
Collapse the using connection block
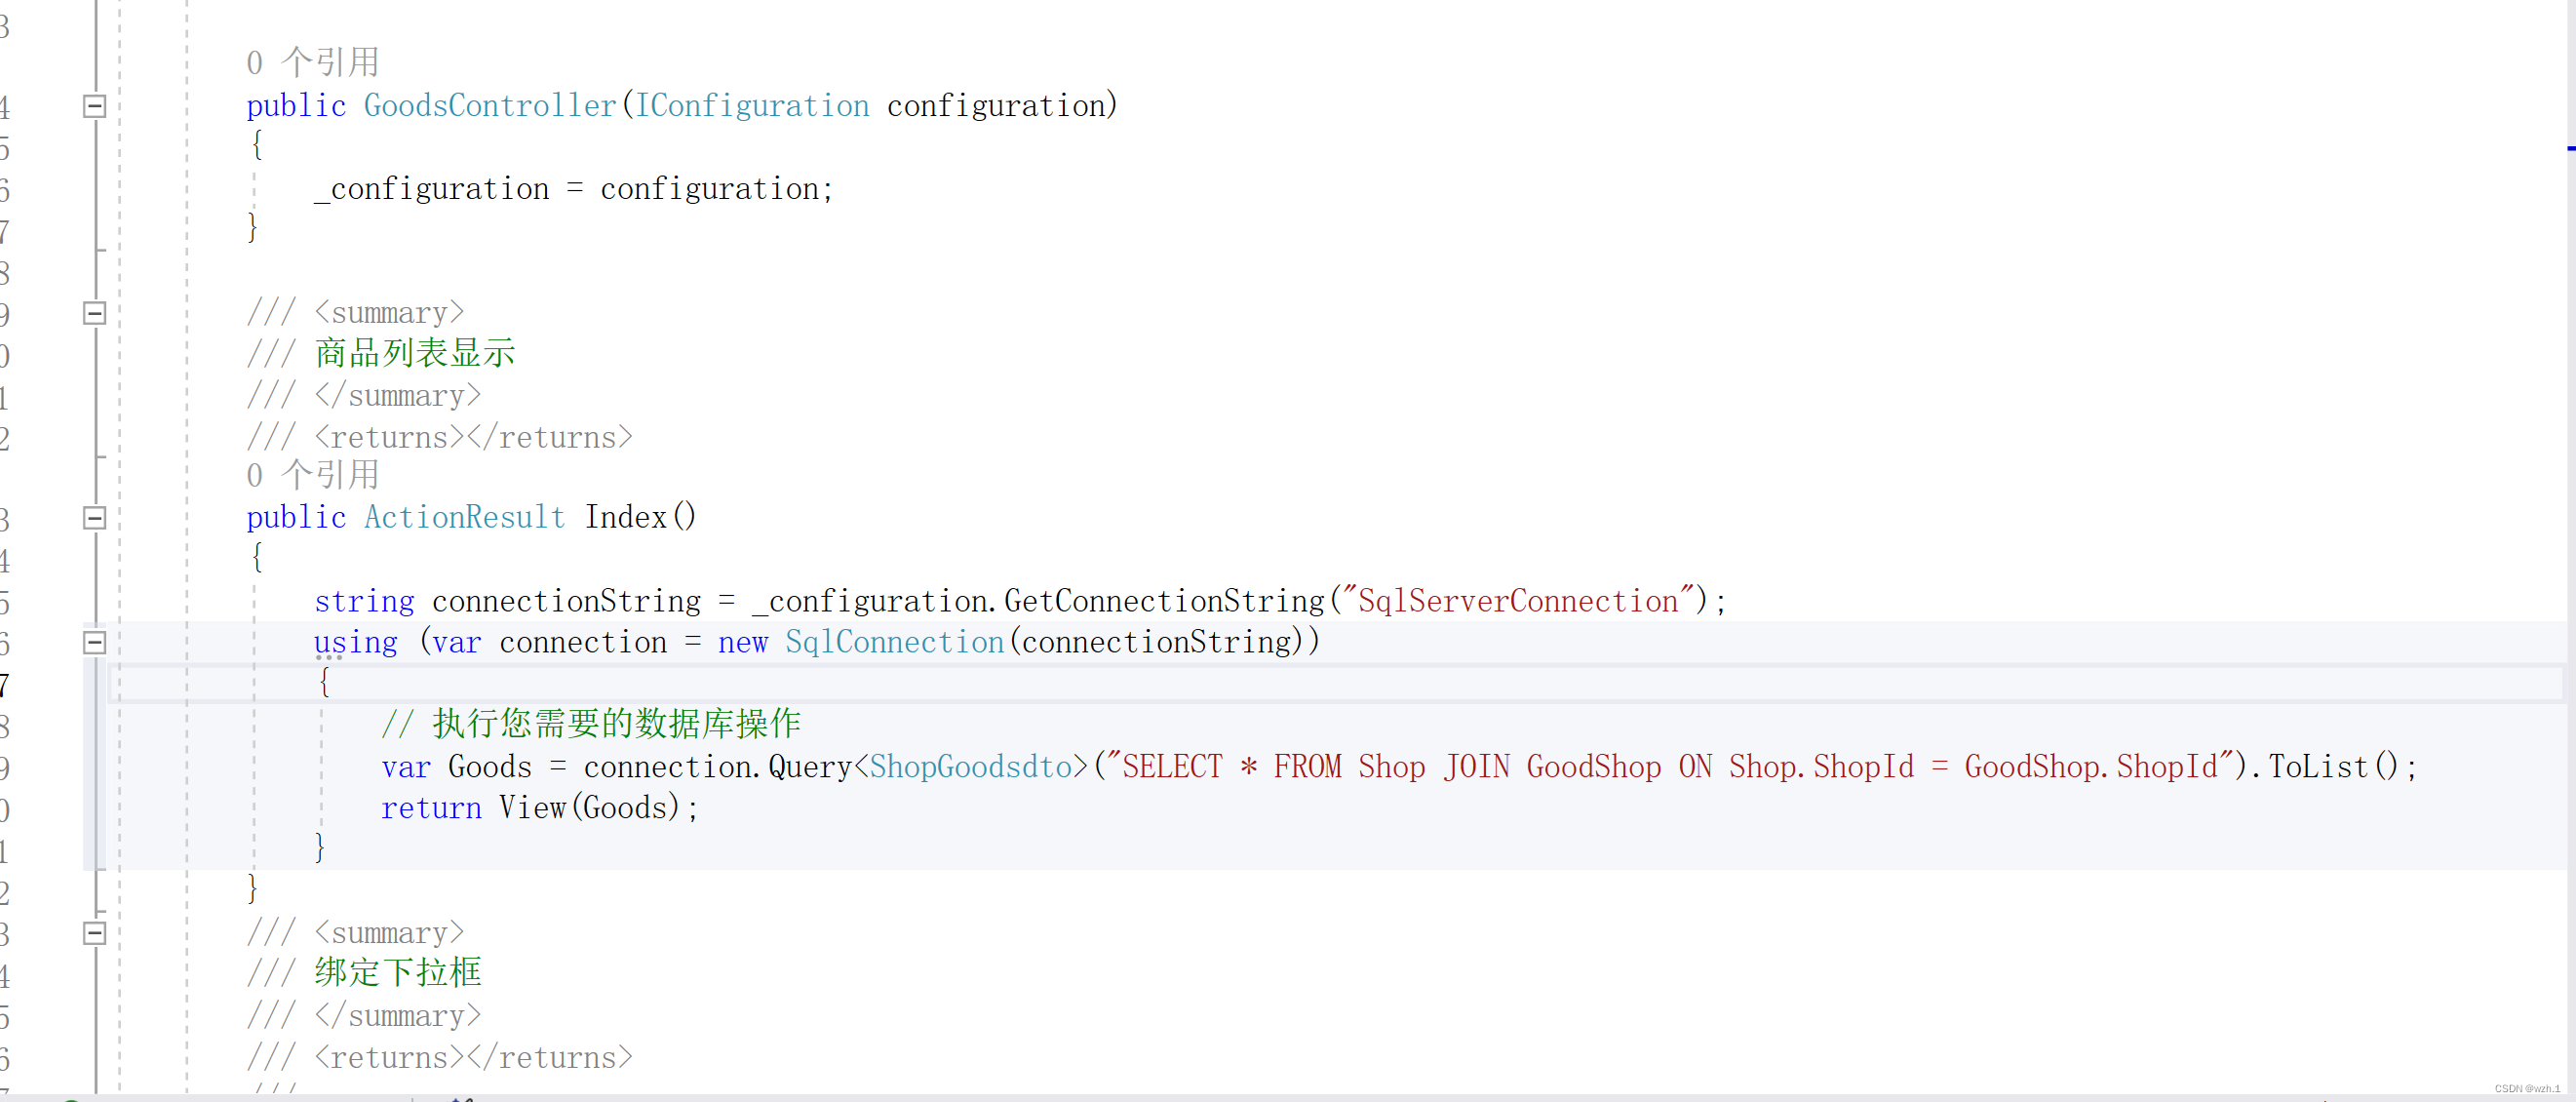click(94, 643)
